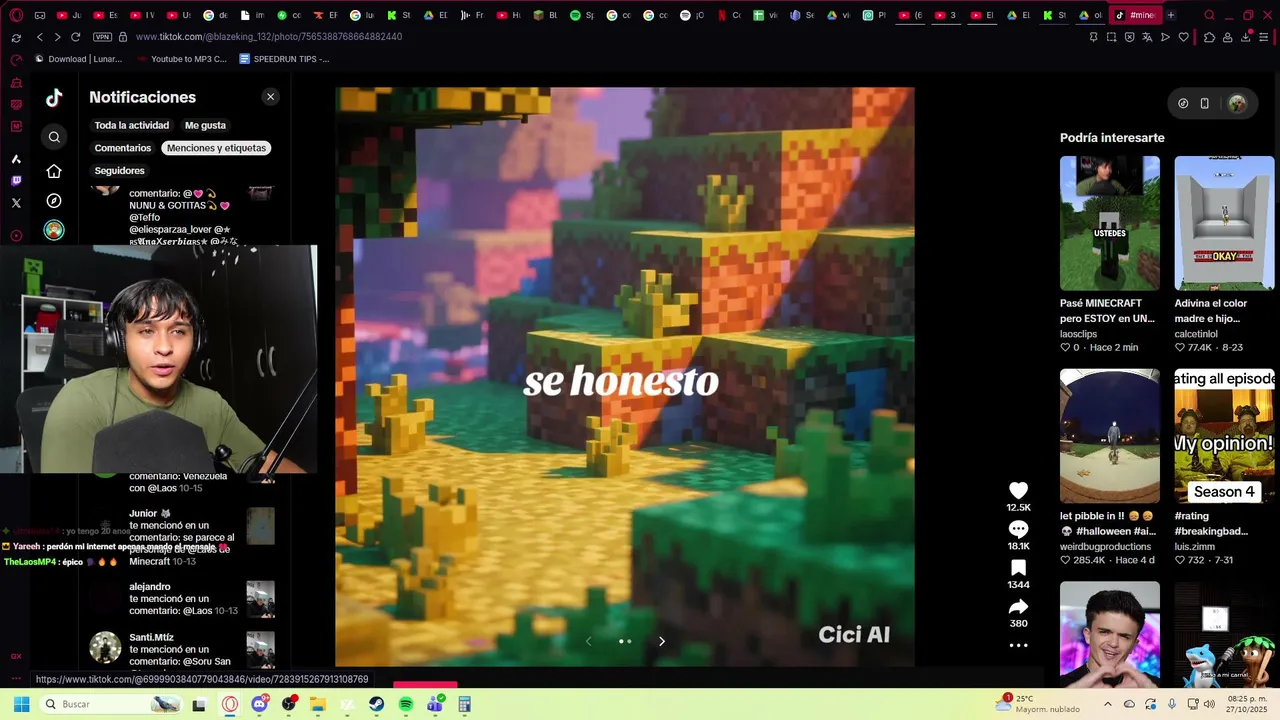Open X Twitter in the Opera sidebar
The image size is (1280, 720).
coord(16,203)
